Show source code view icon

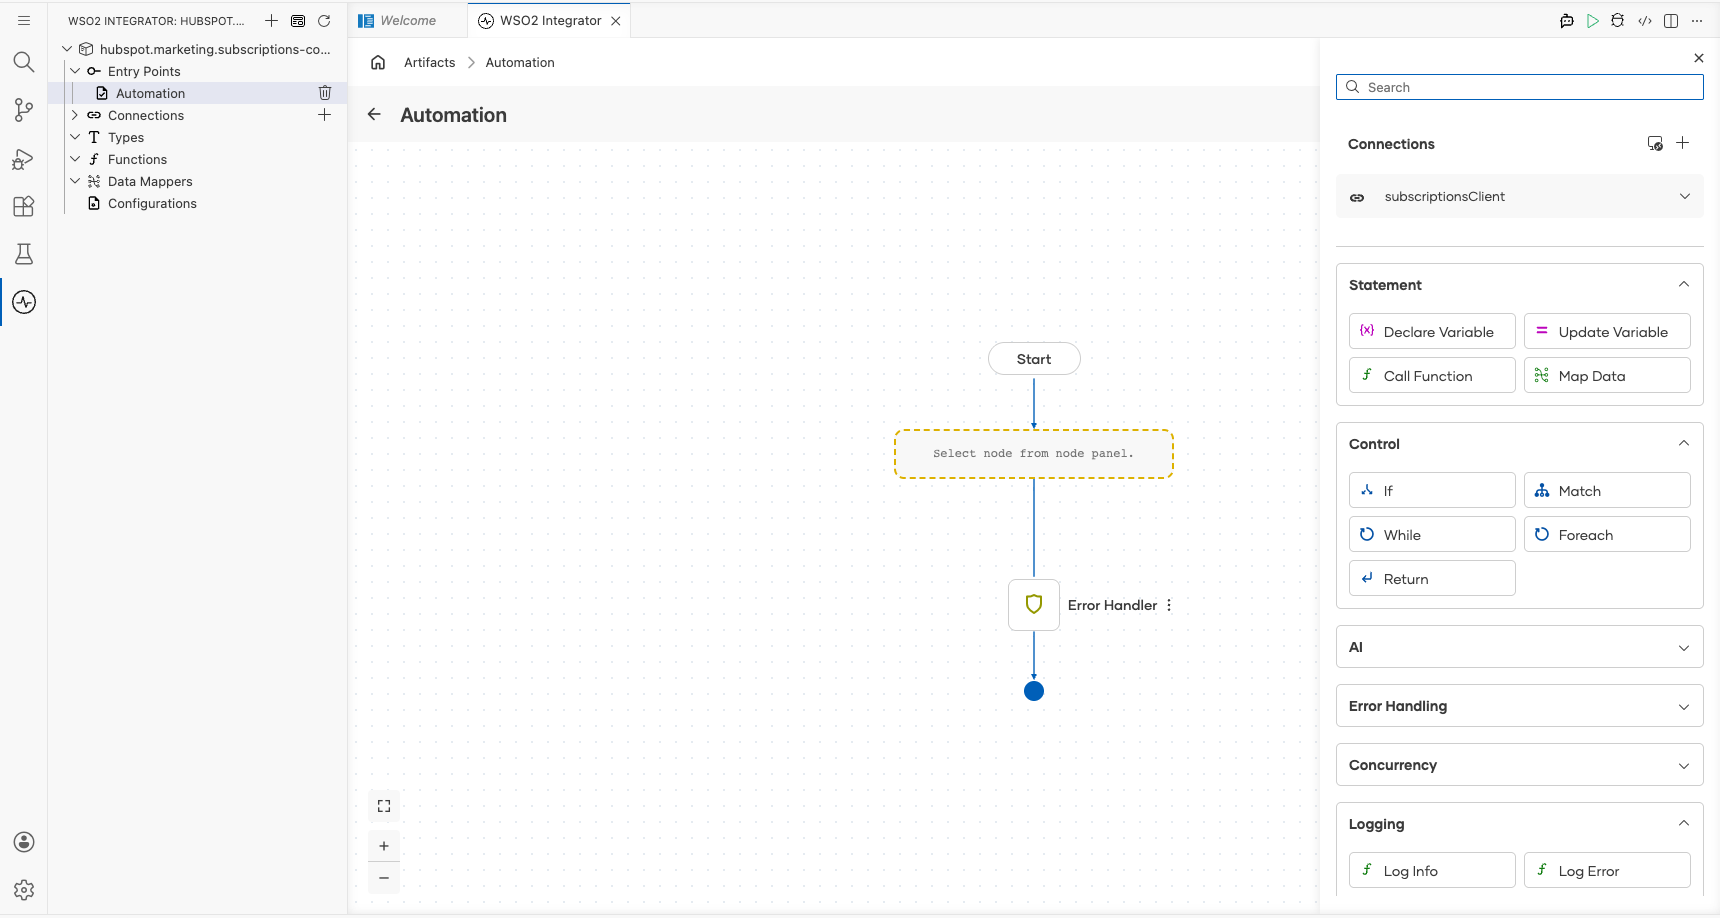coord(1645,20)
